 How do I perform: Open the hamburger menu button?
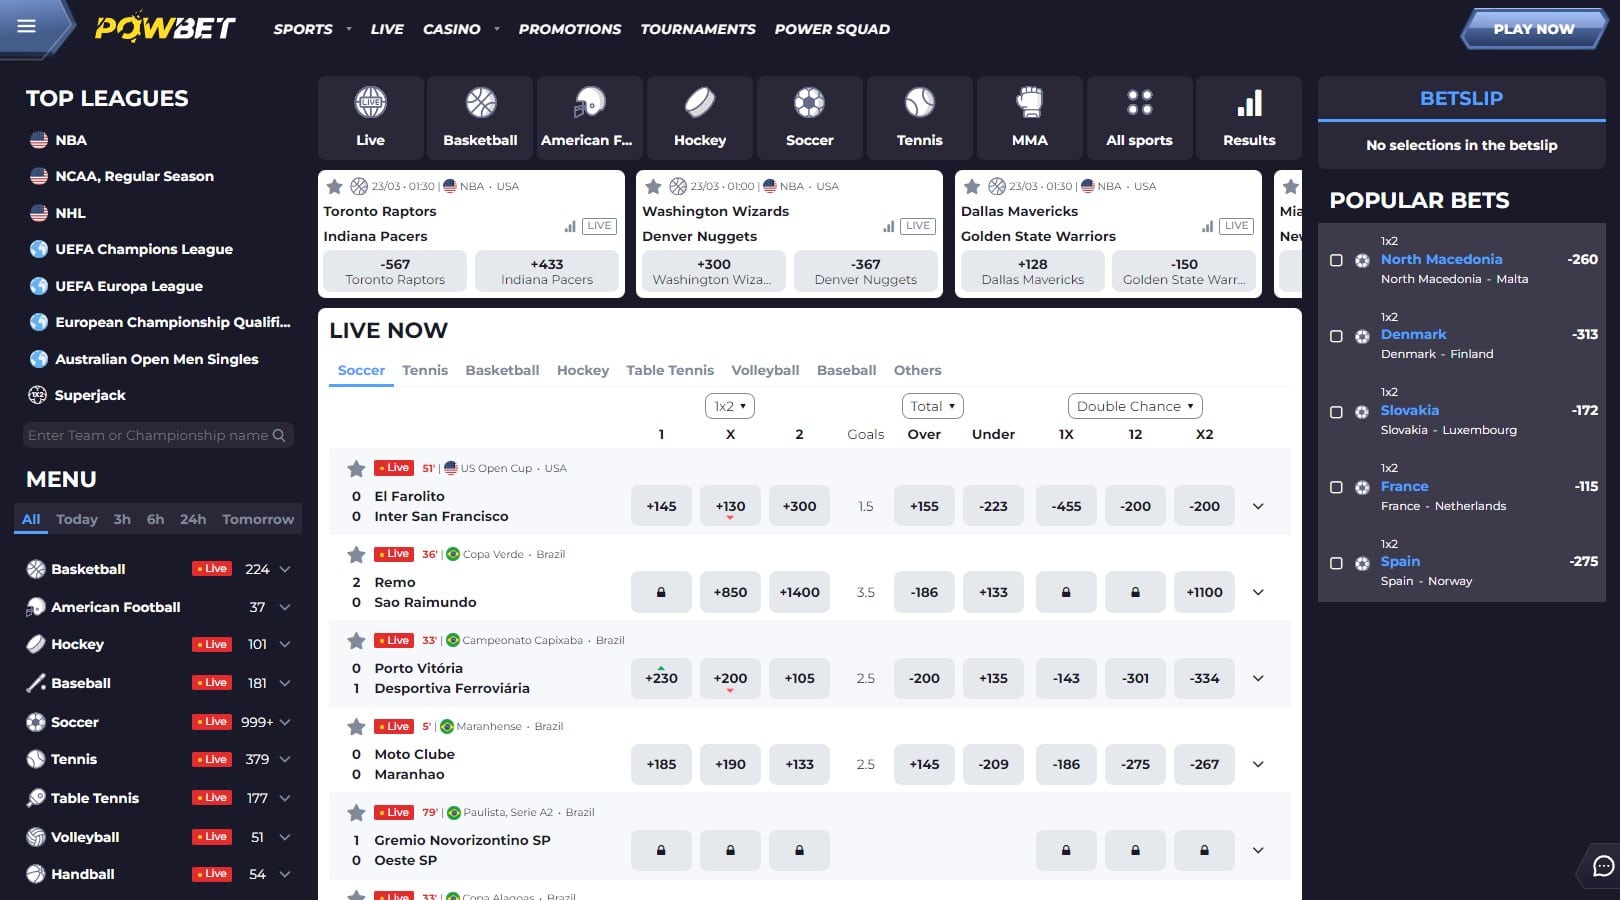27,26
